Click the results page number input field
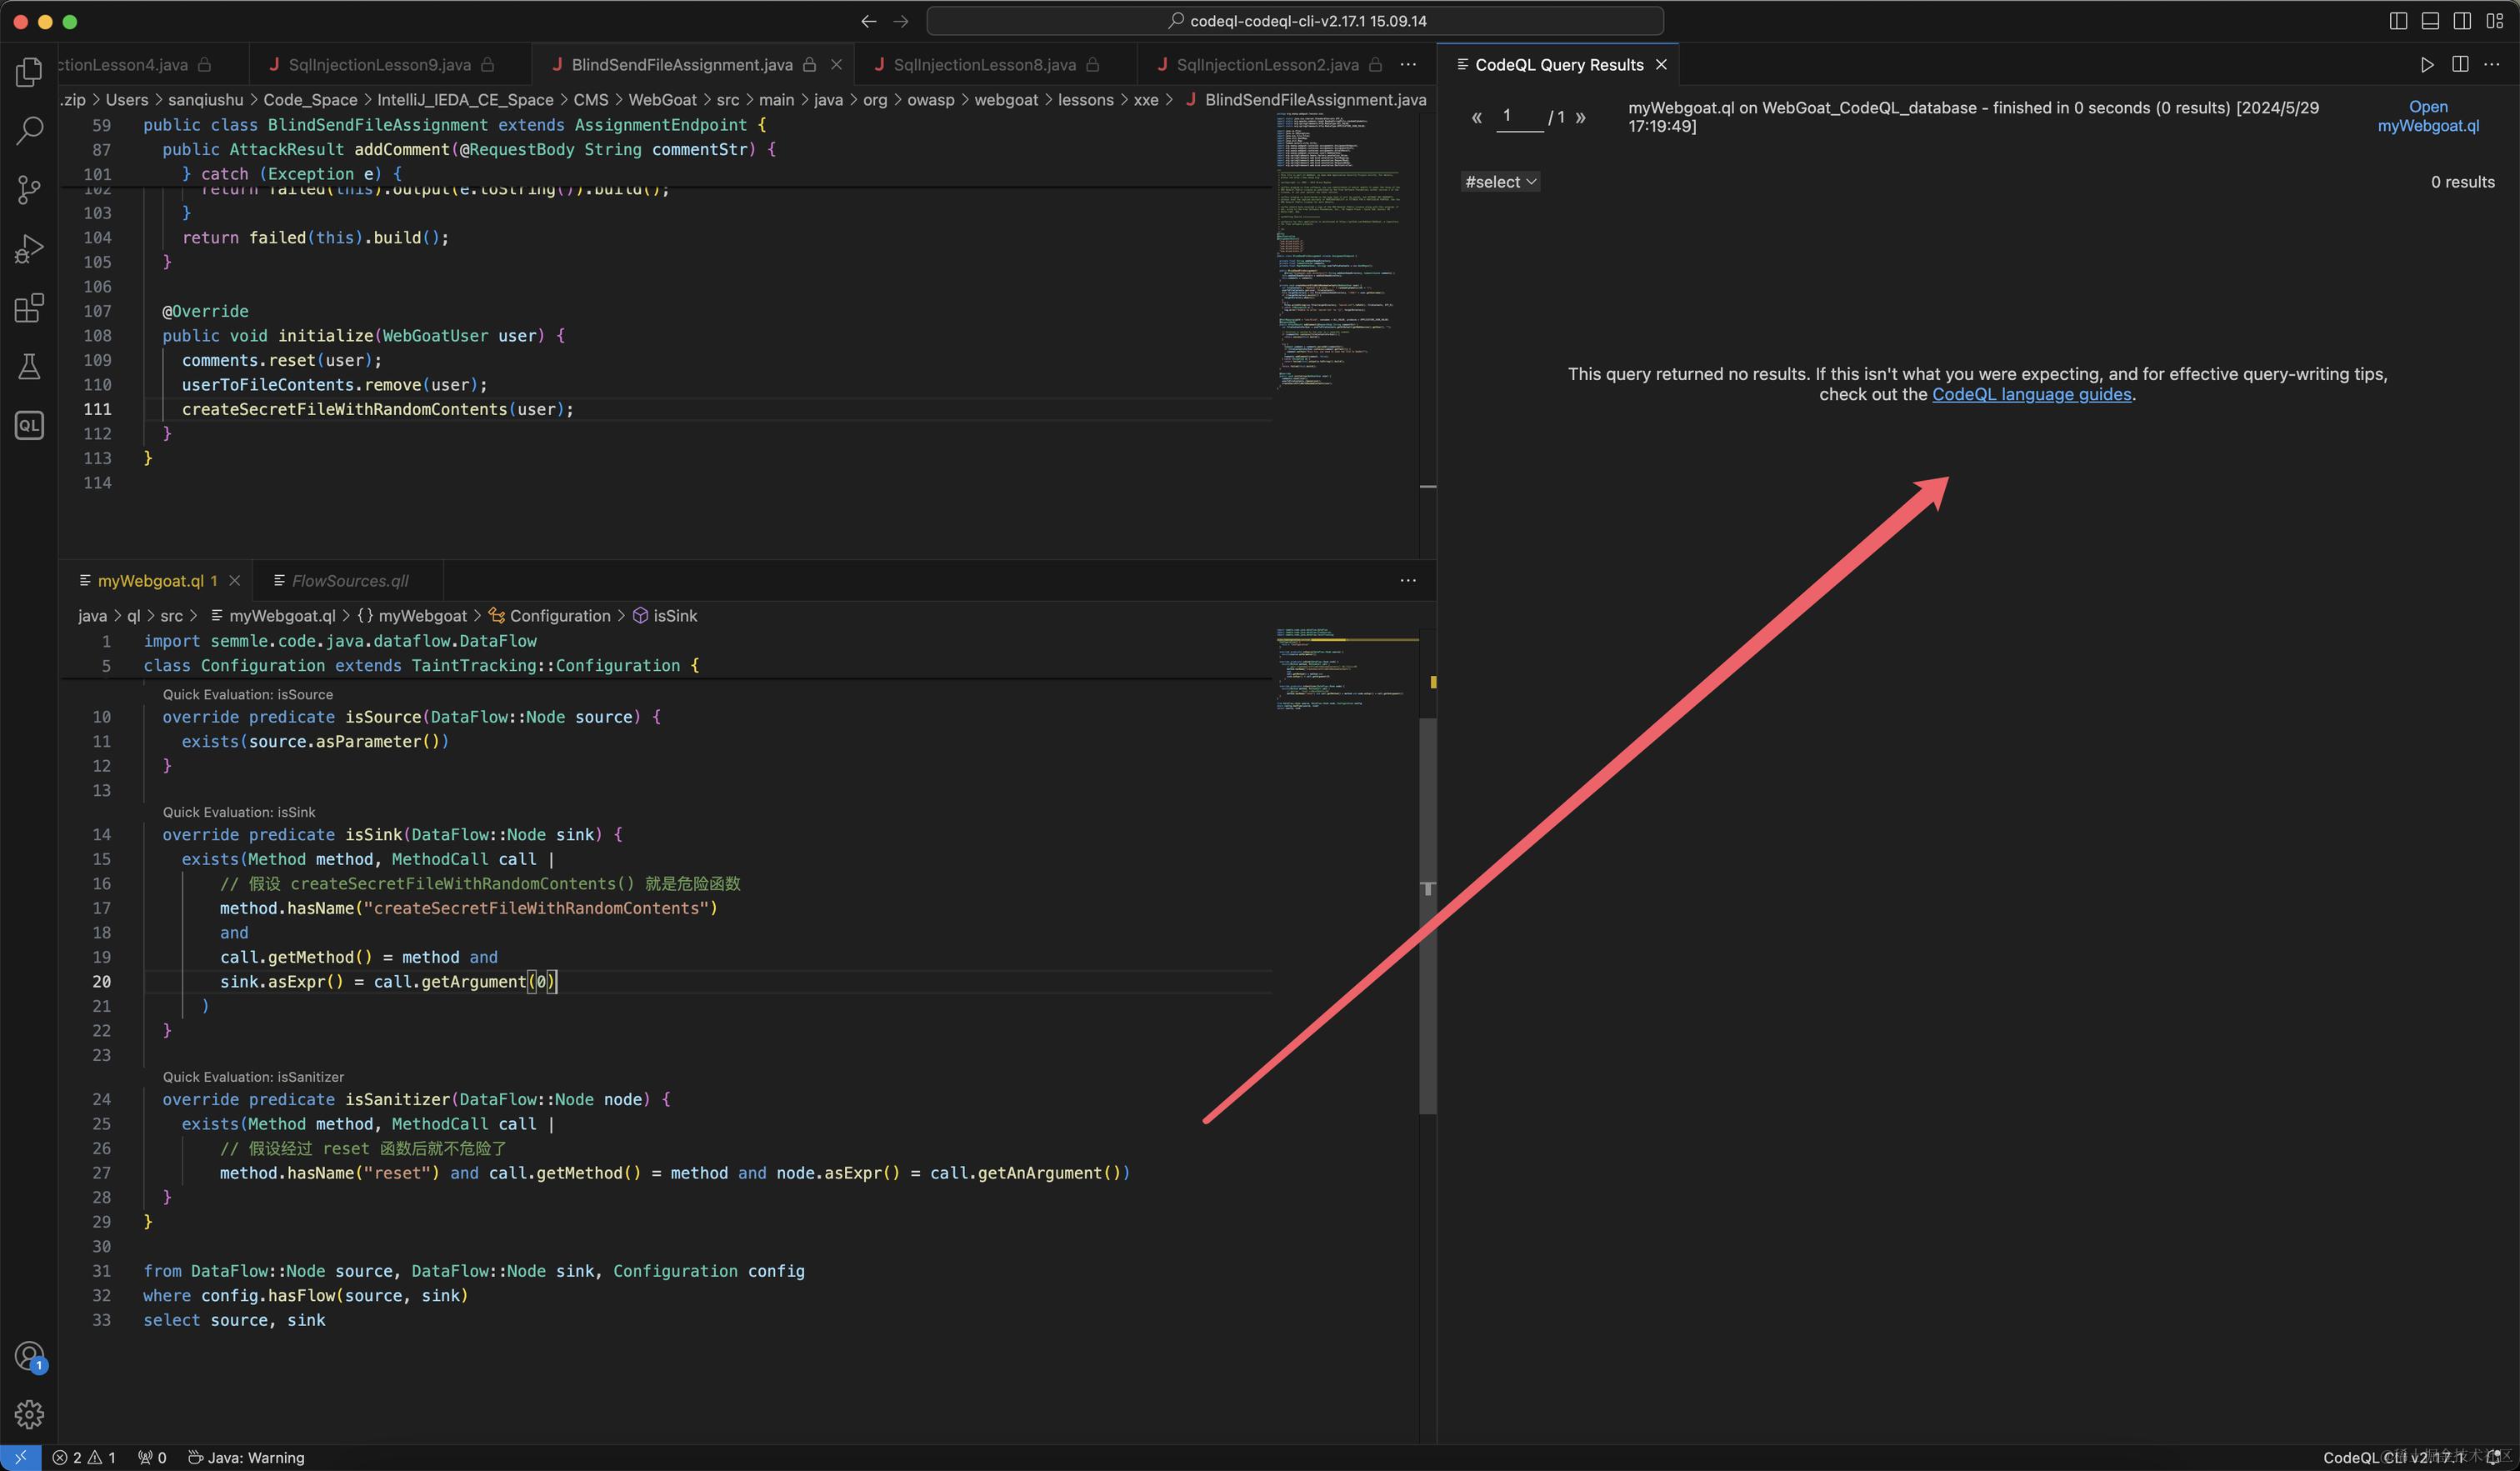The height and width of the screenshot is (1471, 2520). click(1518, 116)
